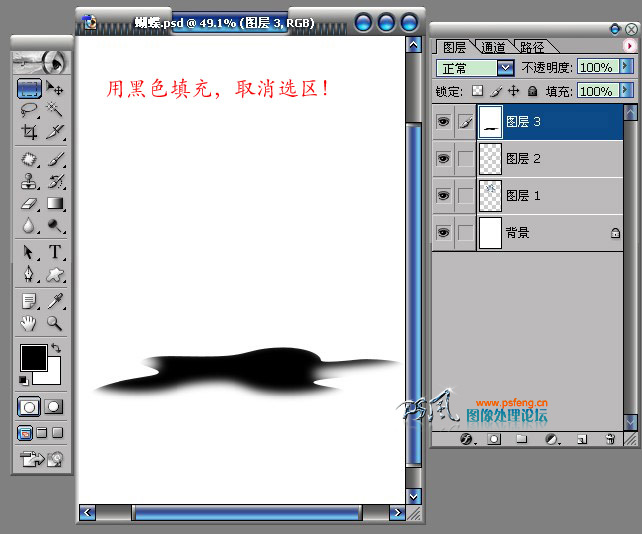Expand the 不透明度 opacity arrow
642x534 pixels.
(626, 66)
